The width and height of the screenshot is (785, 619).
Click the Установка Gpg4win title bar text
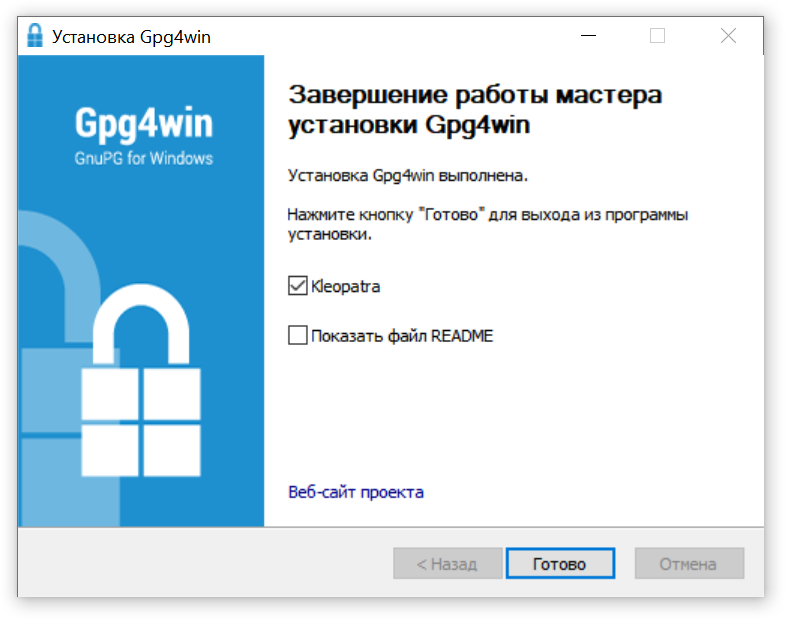(x=131, y=37)
